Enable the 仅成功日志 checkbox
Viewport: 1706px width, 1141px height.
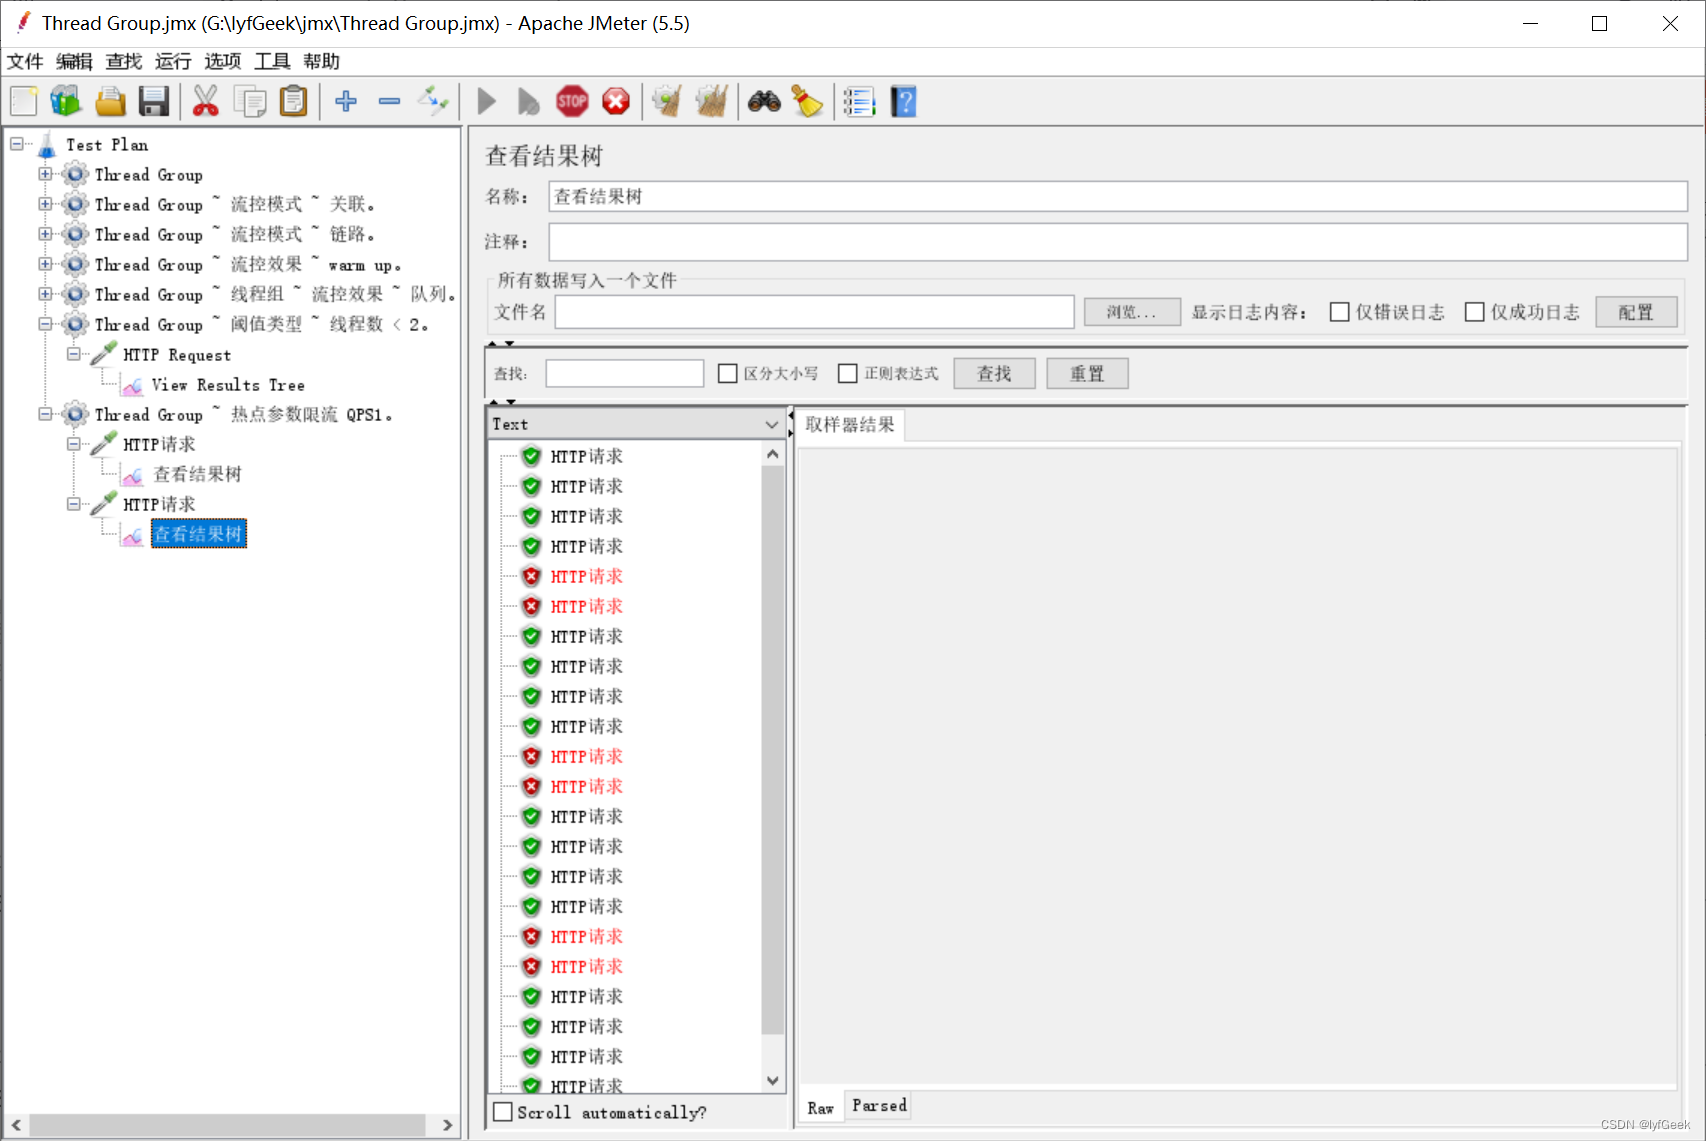(x=1474, y=312)
